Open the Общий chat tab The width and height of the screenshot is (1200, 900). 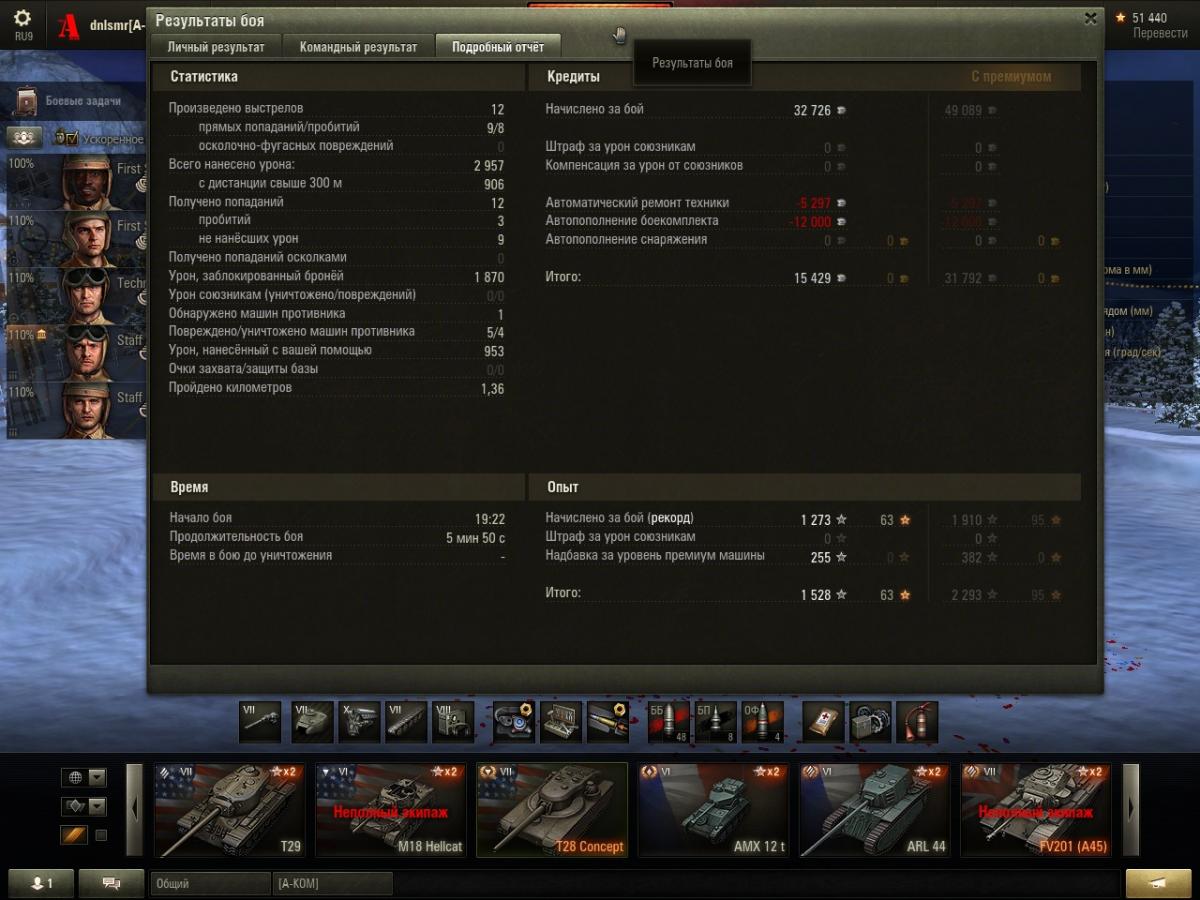(x=210, y=884)
